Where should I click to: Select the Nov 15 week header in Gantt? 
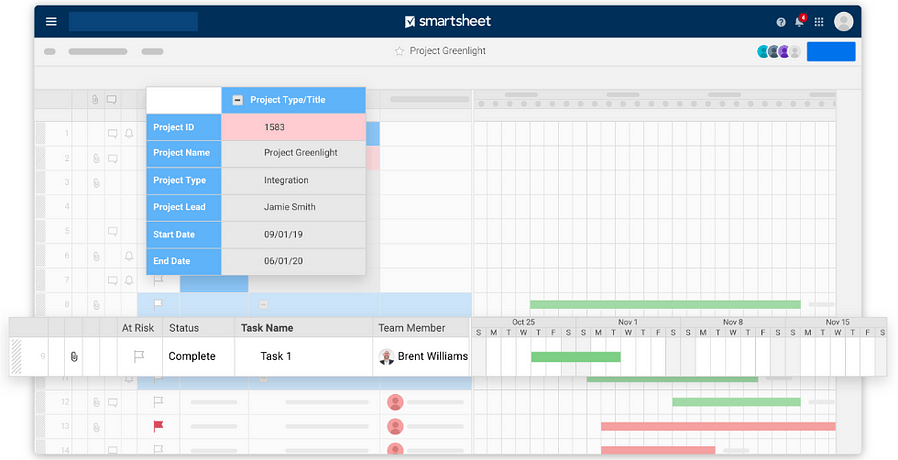837,322
